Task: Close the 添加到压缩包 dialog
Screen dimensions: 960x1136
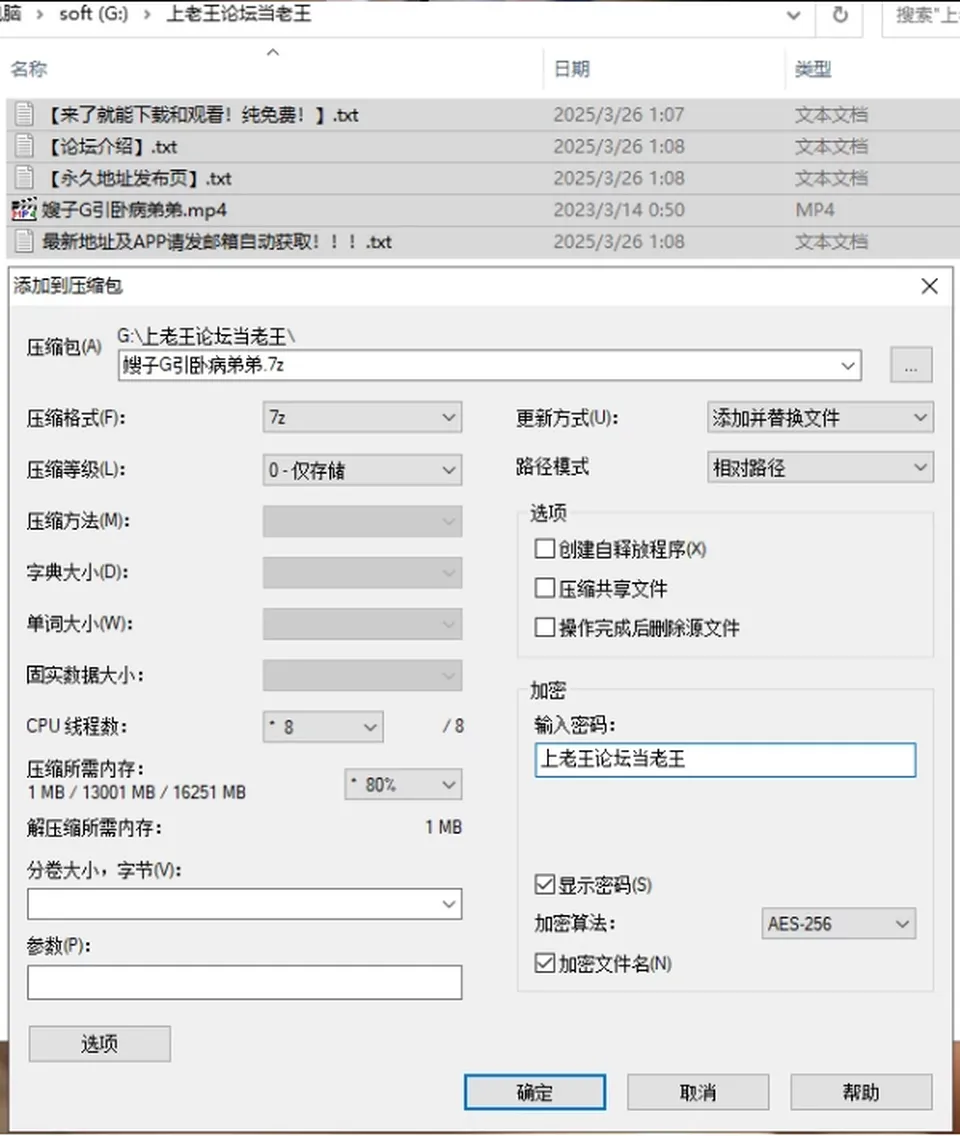Action: 930,286
